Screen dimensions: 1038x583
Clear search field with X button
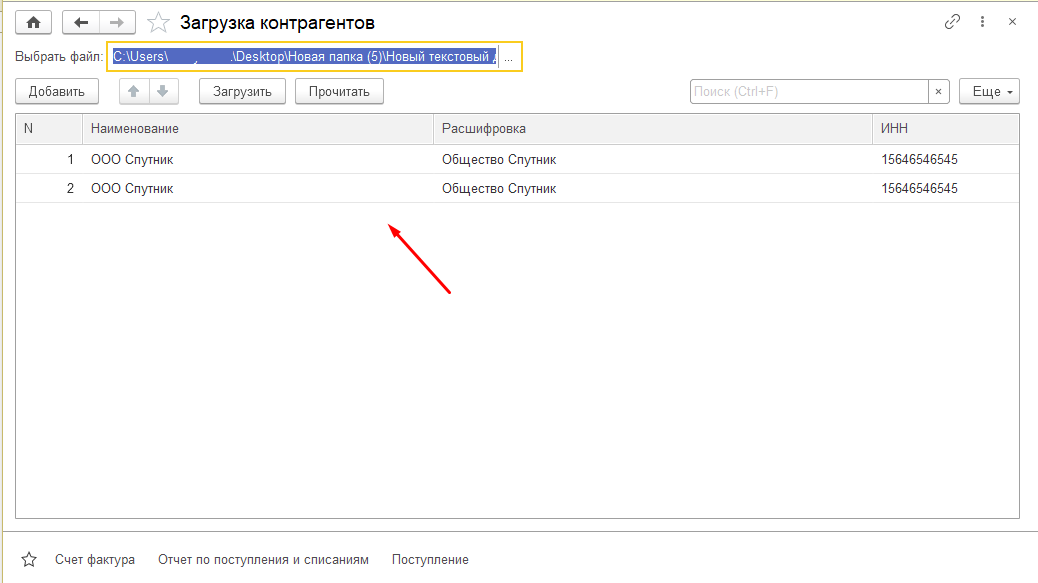[938, 91]
